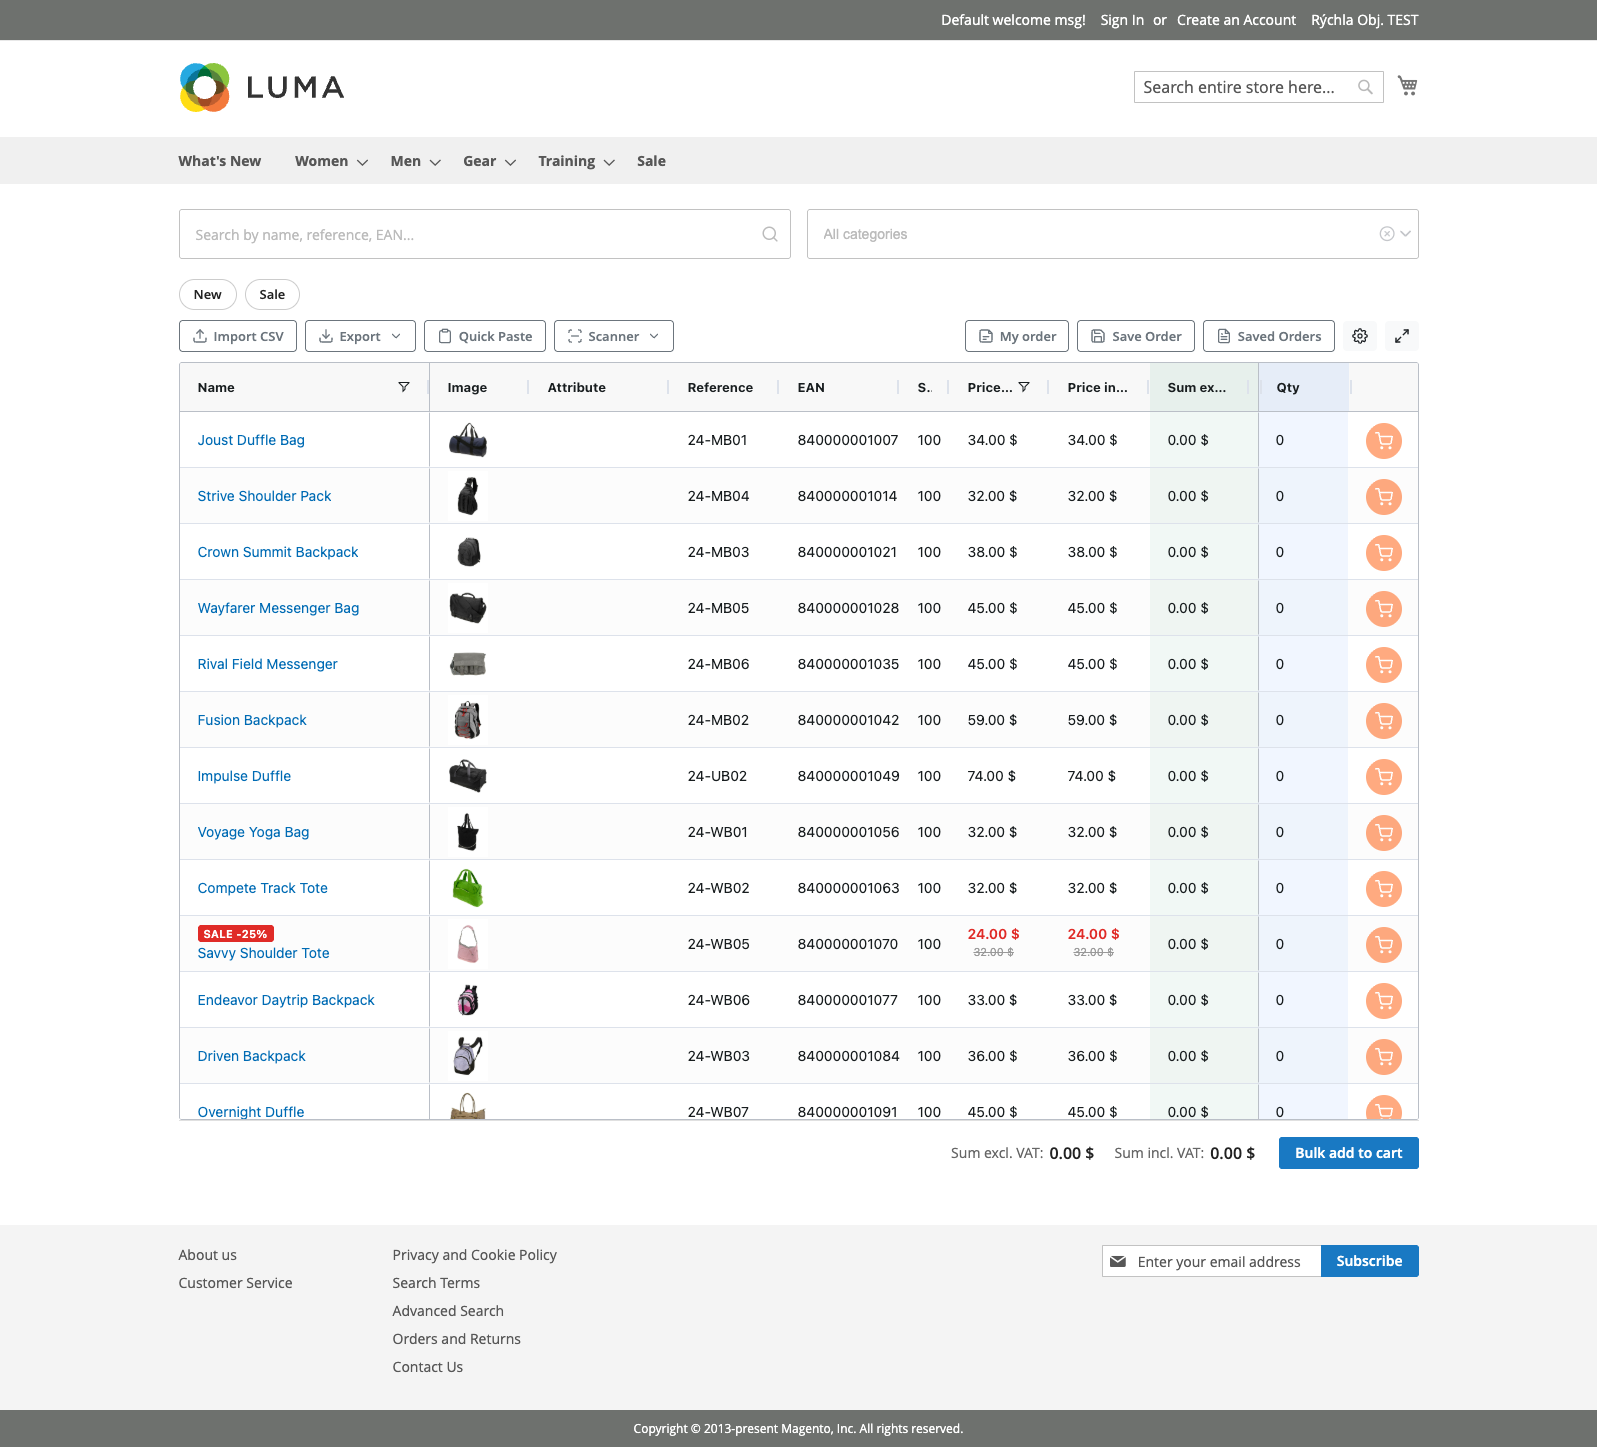Open Contact Us link
Viewport: 1597px width, 1447px height.
427,1367
